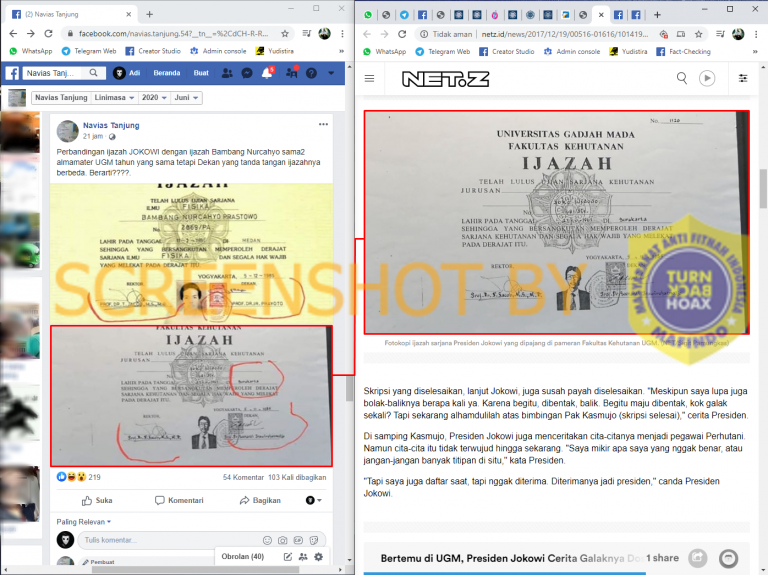Open the Navias Tanjung profile link on the post
768x575 pixels.
111,125
